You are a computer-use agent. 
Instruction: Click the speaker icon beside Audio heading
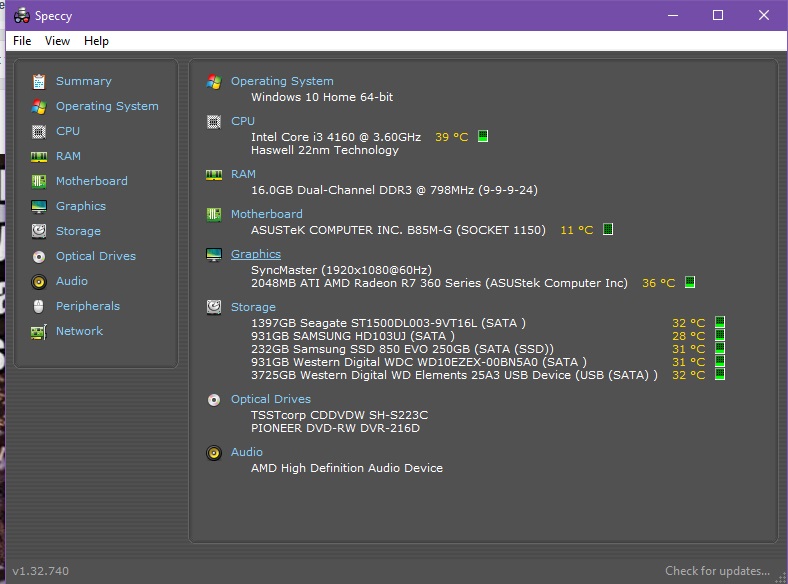click(x=214, y=453)
